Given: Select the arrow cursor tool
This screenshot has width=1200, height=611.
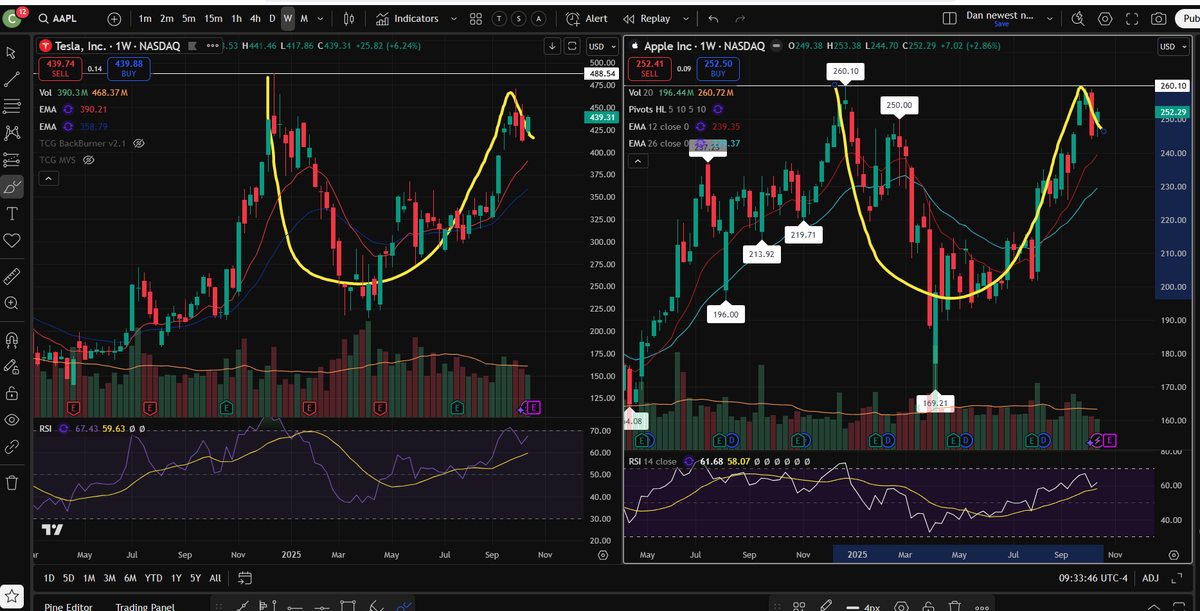Looking at the screenshot, I should click(12, 52).
